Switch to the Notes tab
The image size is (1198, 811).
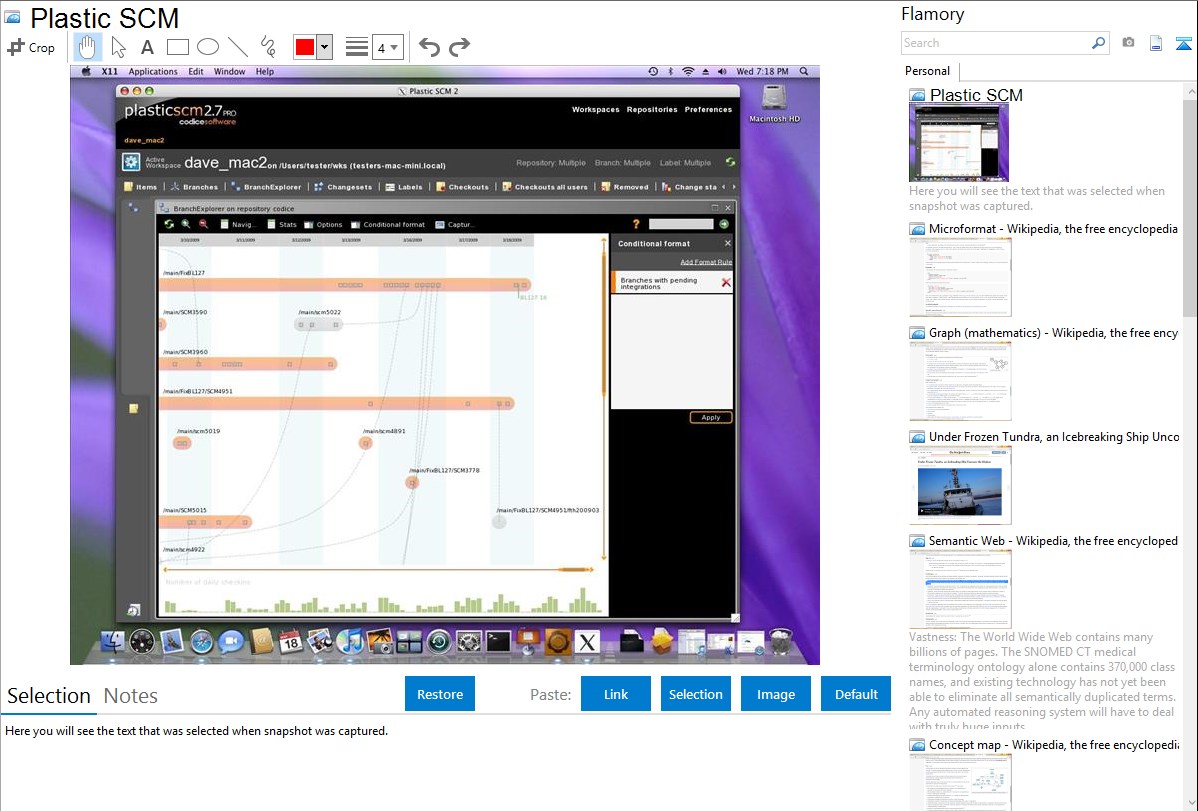coord(131,696)
